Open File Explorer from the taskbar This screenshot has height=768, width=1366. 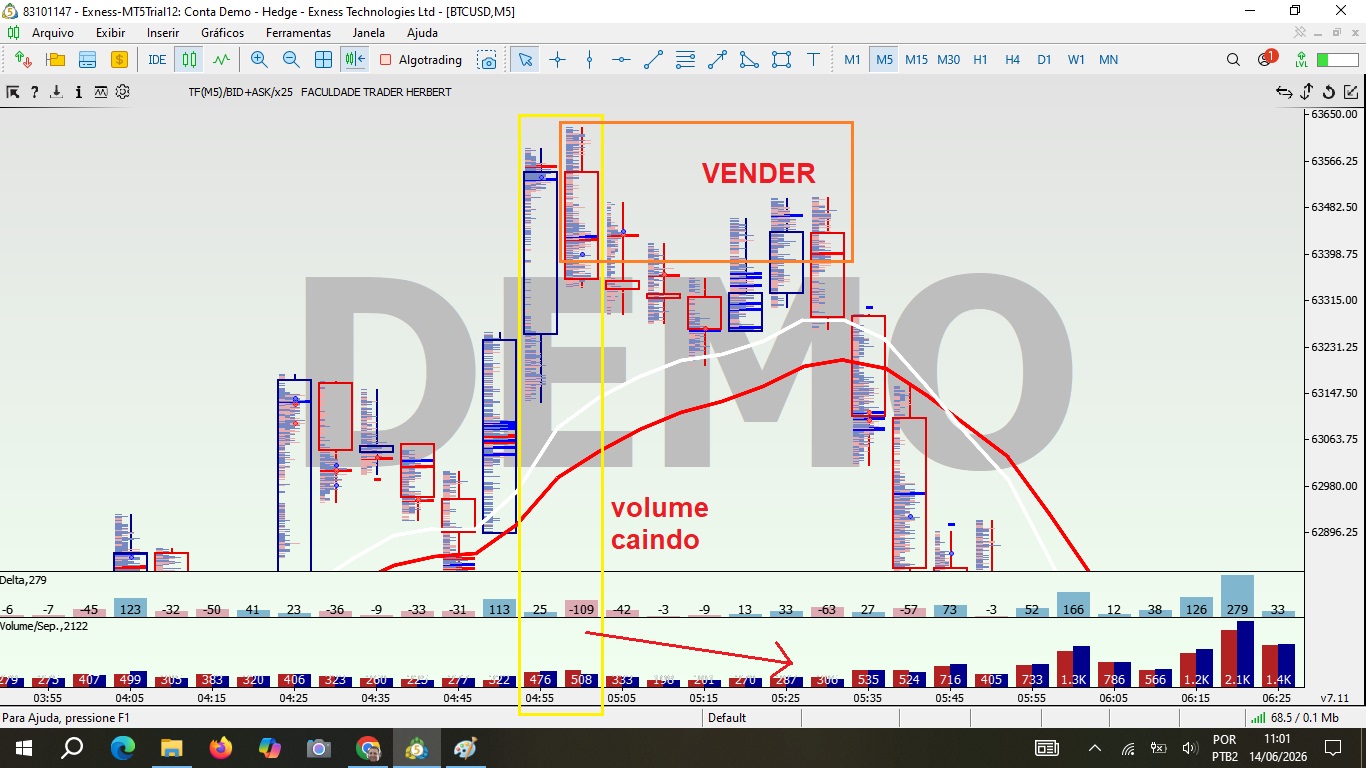click(171, 748)
